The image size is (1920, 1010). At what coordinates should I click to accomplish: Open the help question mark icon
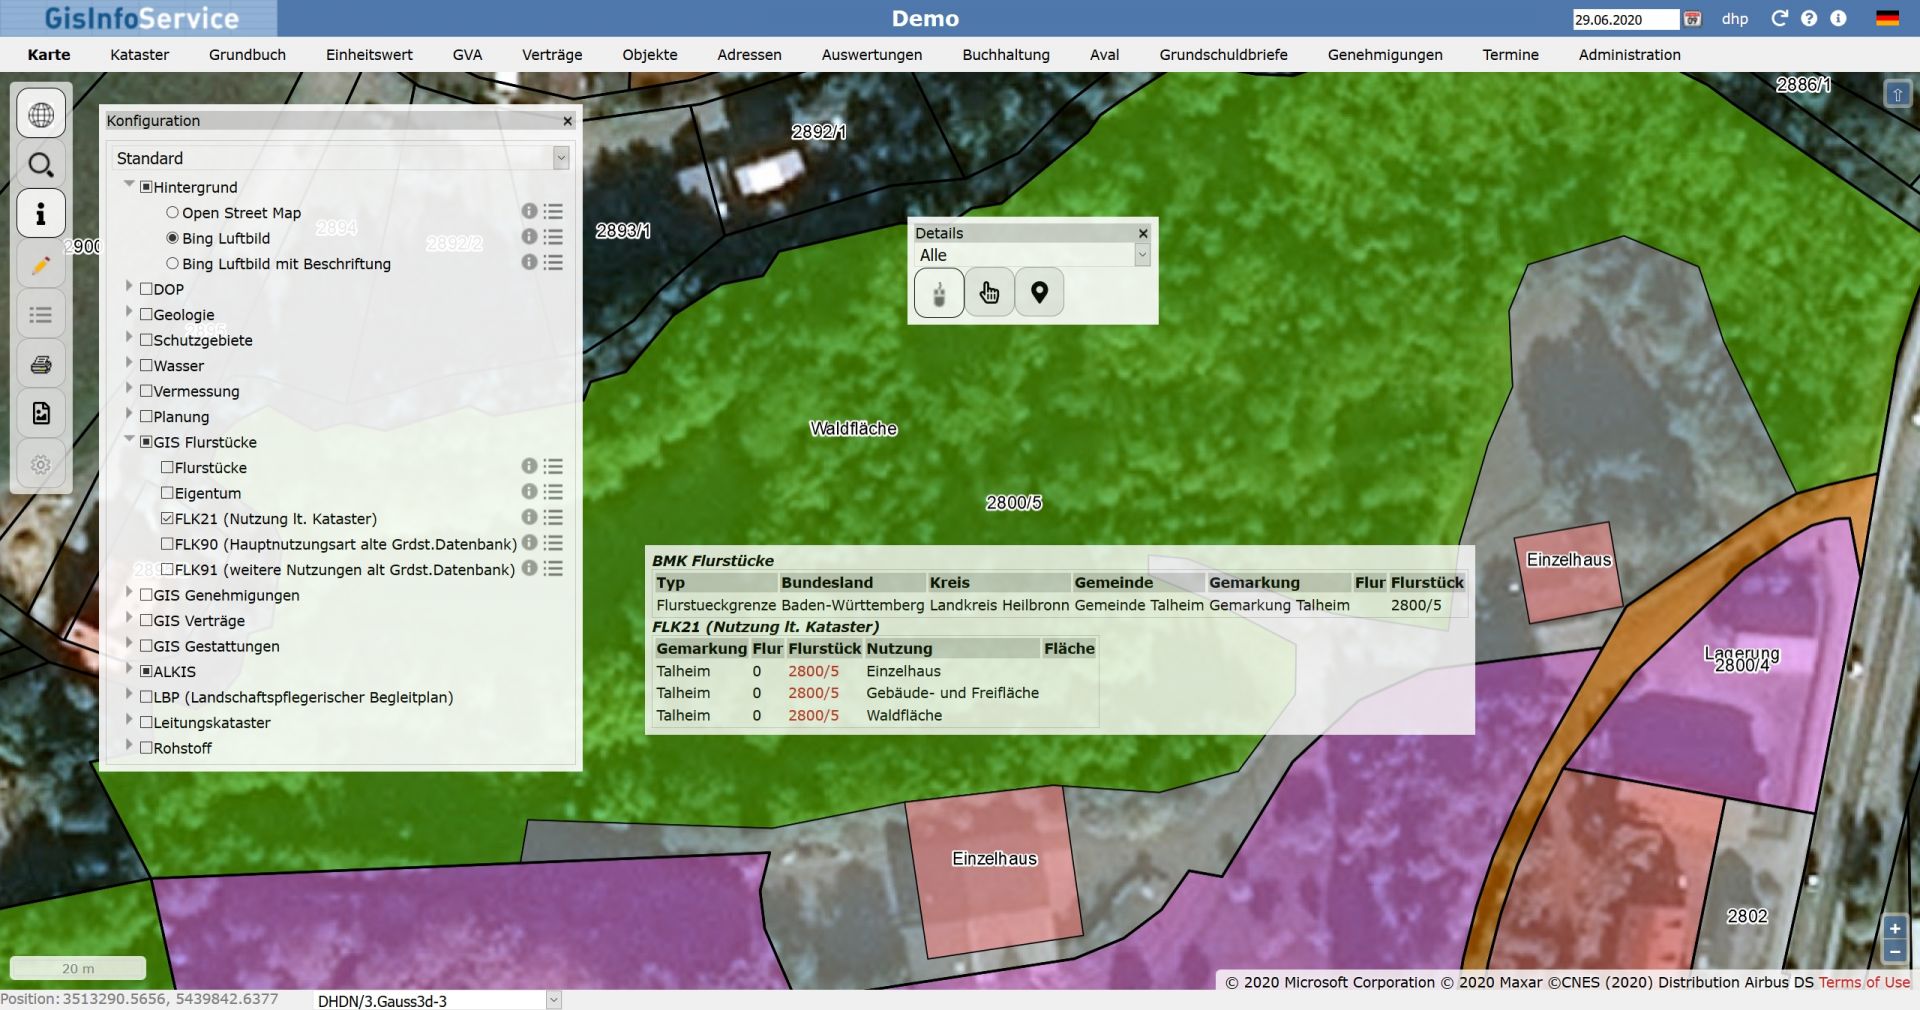click(x=1809, y=18)
